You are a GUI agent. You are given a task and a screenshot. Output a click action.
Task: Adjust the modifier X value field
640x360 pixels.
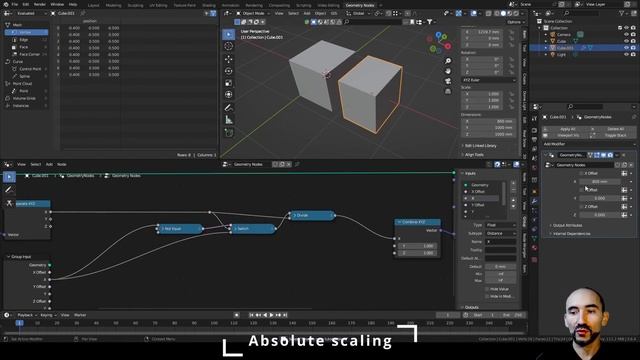pos(599,182)
